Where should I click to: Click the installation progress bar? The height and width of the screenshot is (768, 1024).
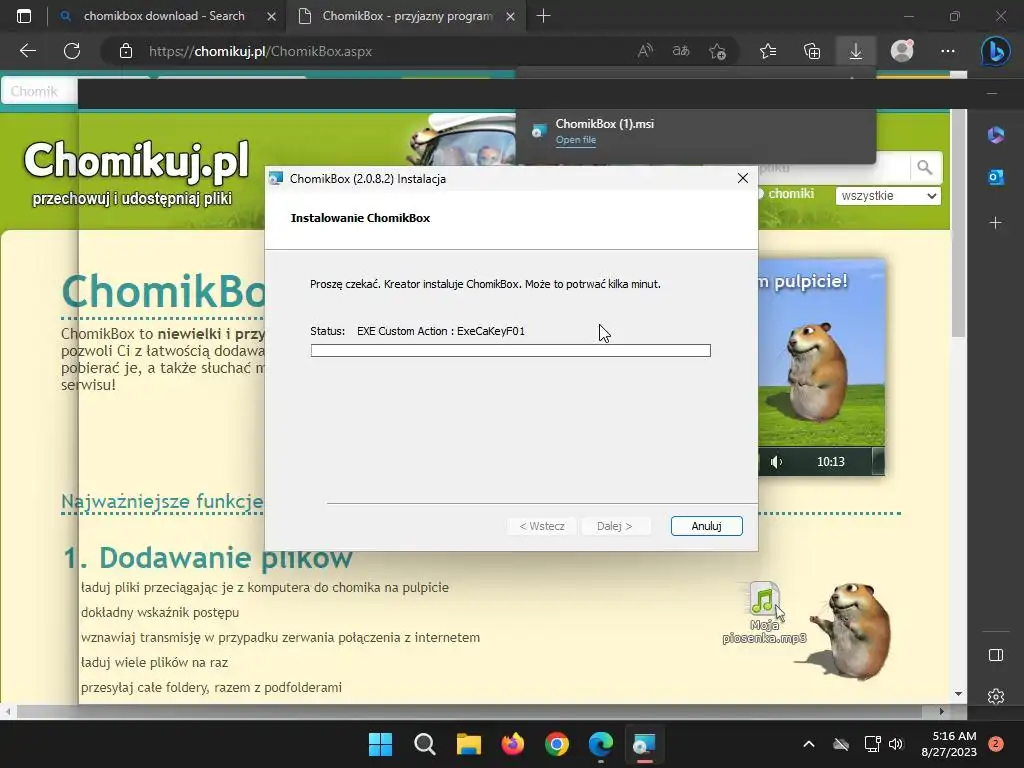coord(511,351)
